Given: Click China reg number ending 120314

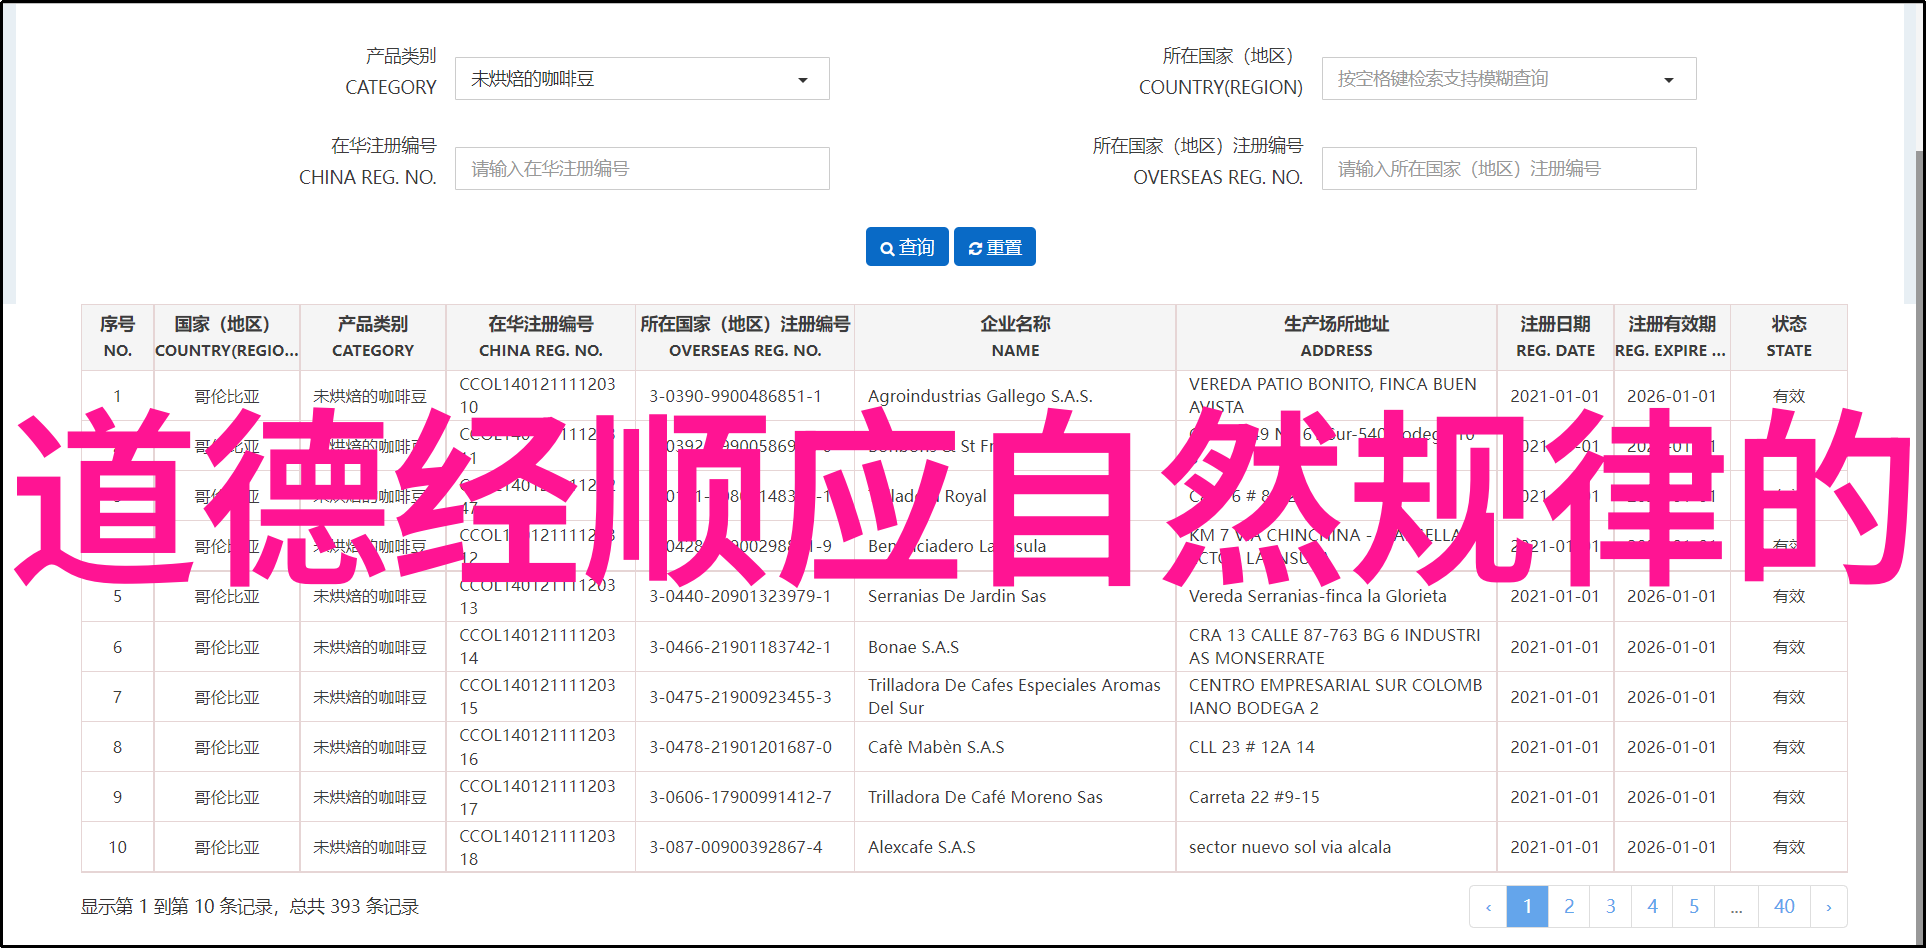Looking at the screenshot, I should pyautogui.click(x=537, y=647).
